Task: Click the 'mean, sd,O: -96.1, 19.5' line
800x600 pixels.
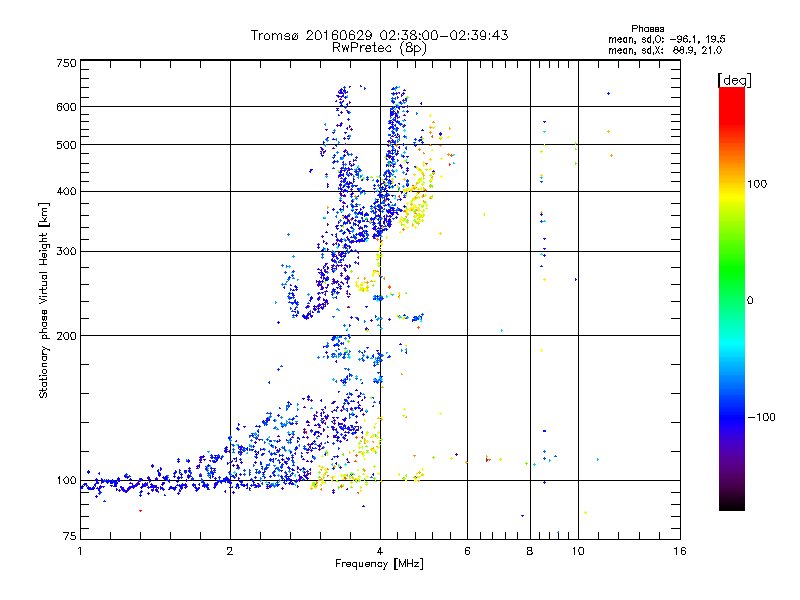Action: (x=666, y=39)
